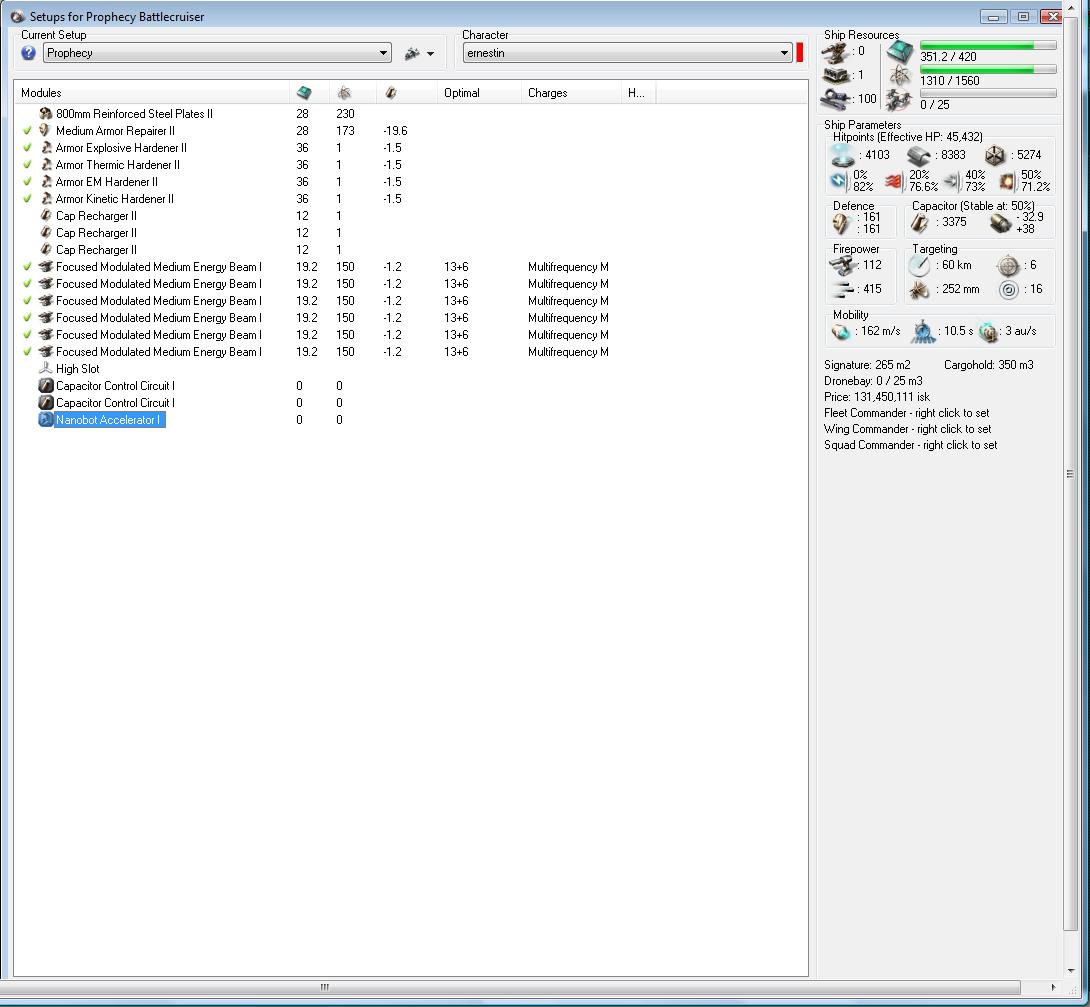Viewport: 1090px width, 1007px height.
Task: Toggle Medium Armor Repairer II active checkmark
Action: 27,131
